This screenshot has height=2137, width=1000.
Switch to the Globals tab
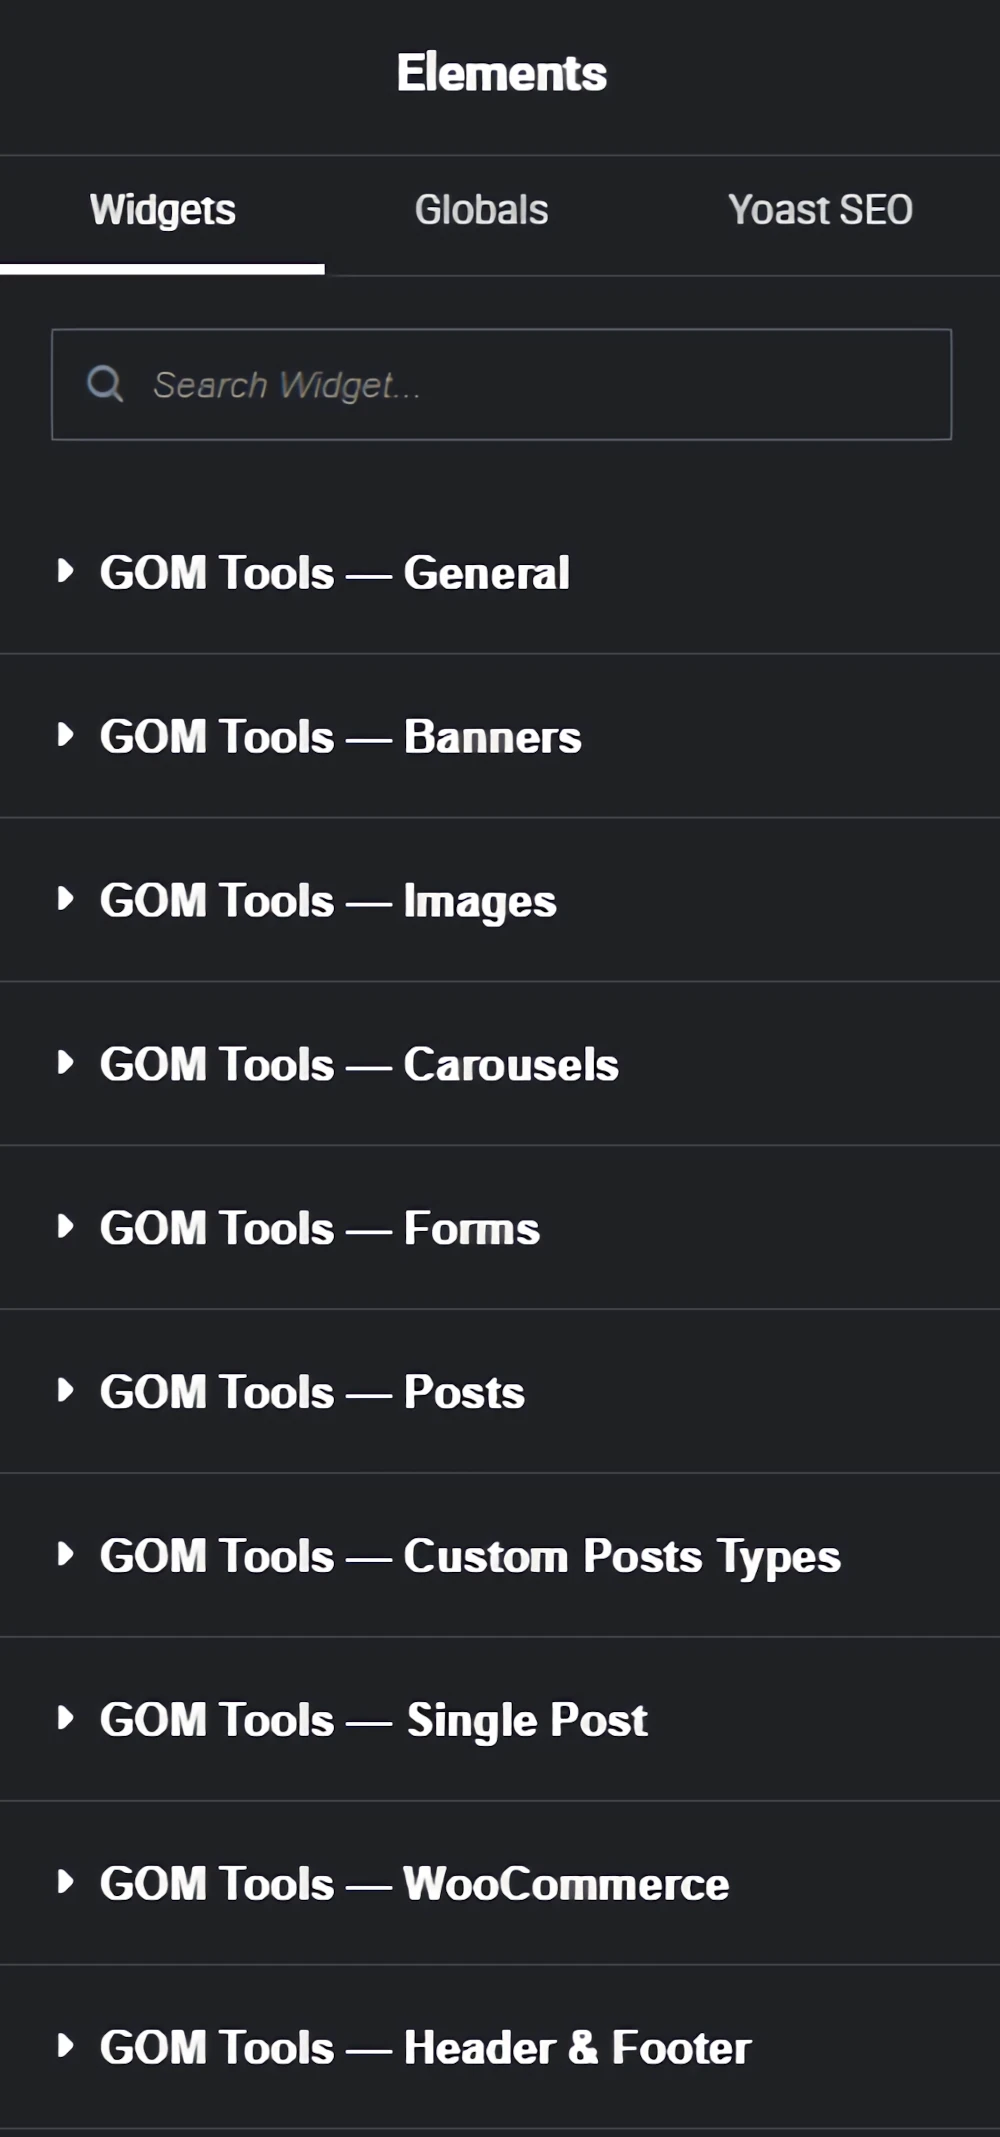(x=481, y=209)
